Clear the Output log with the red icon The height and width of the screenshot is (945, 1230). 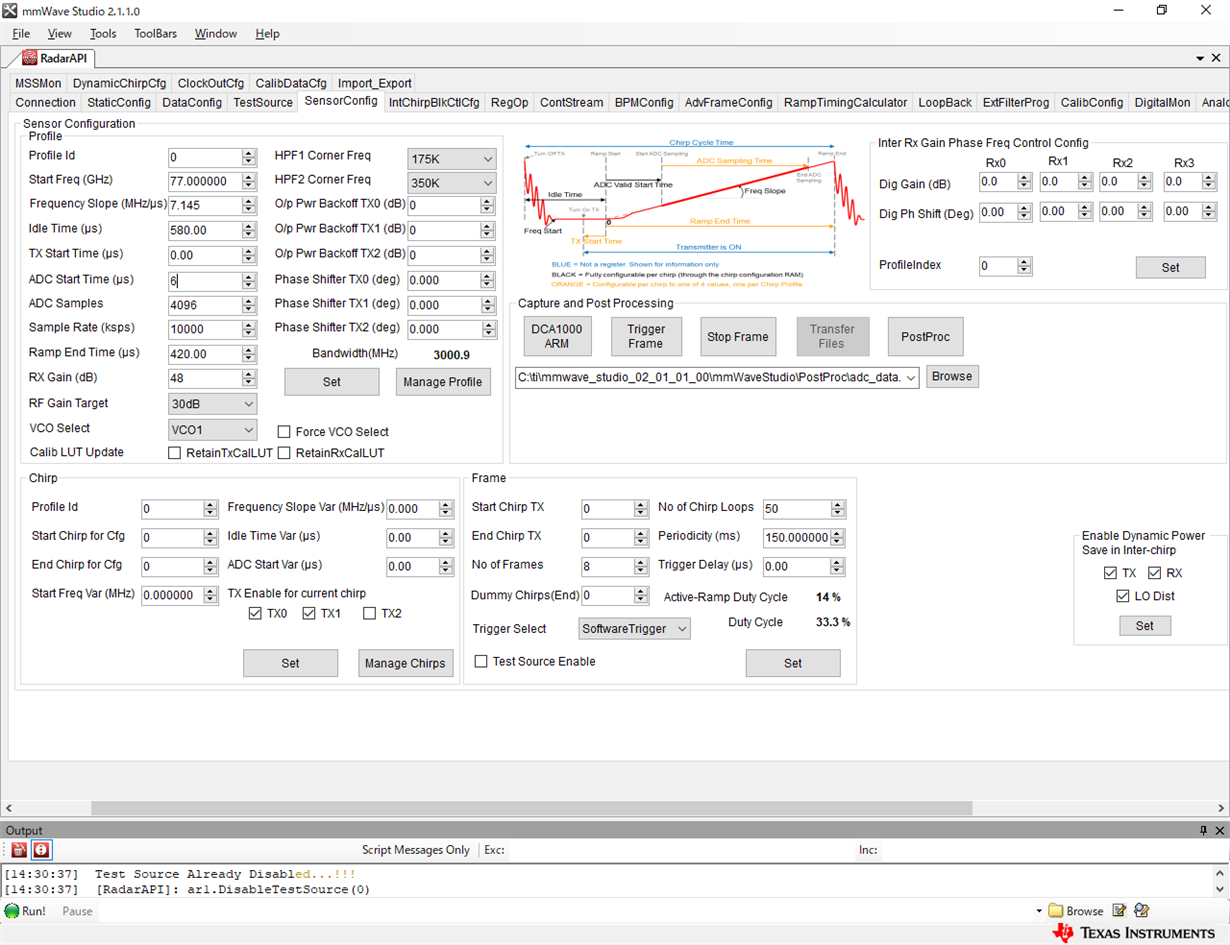[19, 850]
